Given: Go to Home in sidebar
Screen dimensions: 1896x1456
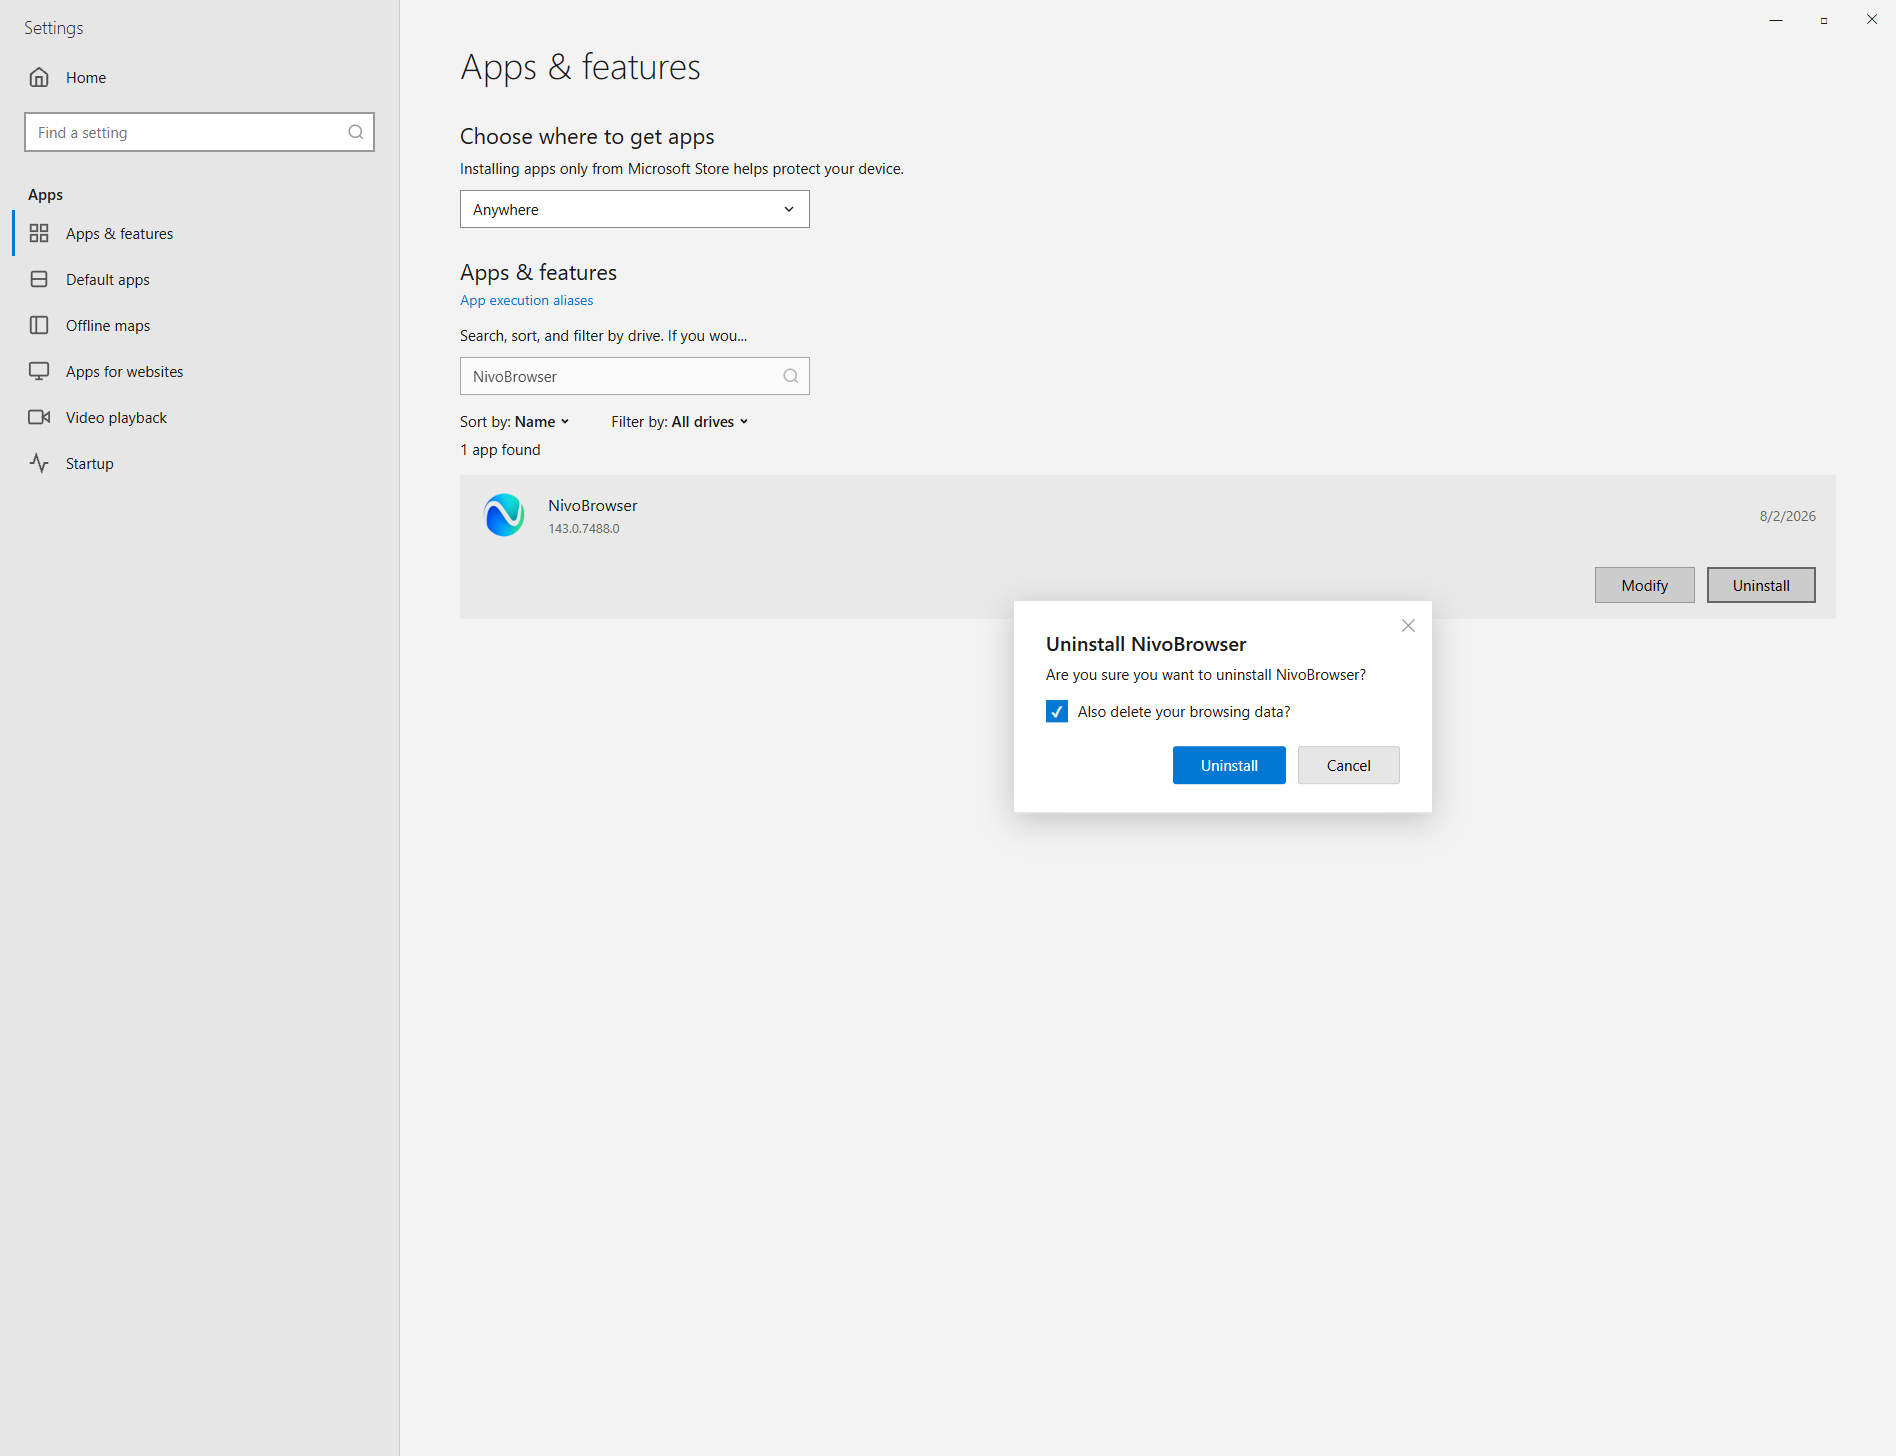Looking at the screenshot, I should click(200, 77).
